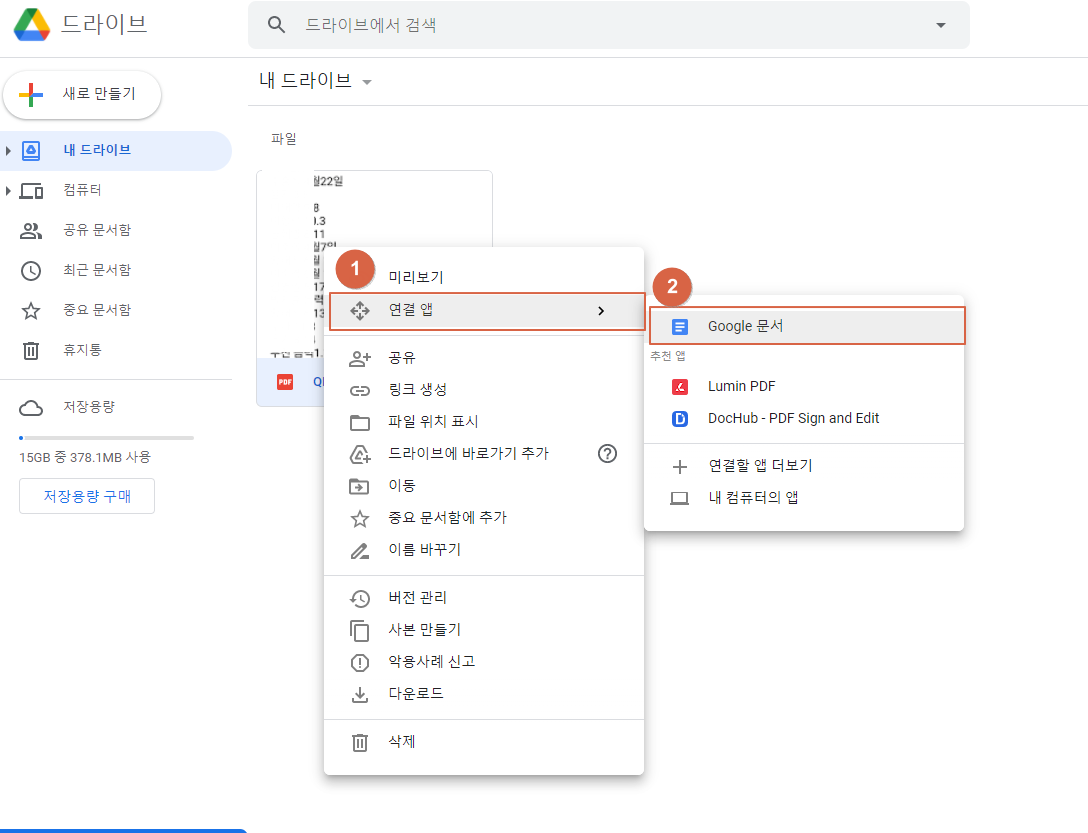
Task: Select 다운로드 menu entry
Action: 484,694
